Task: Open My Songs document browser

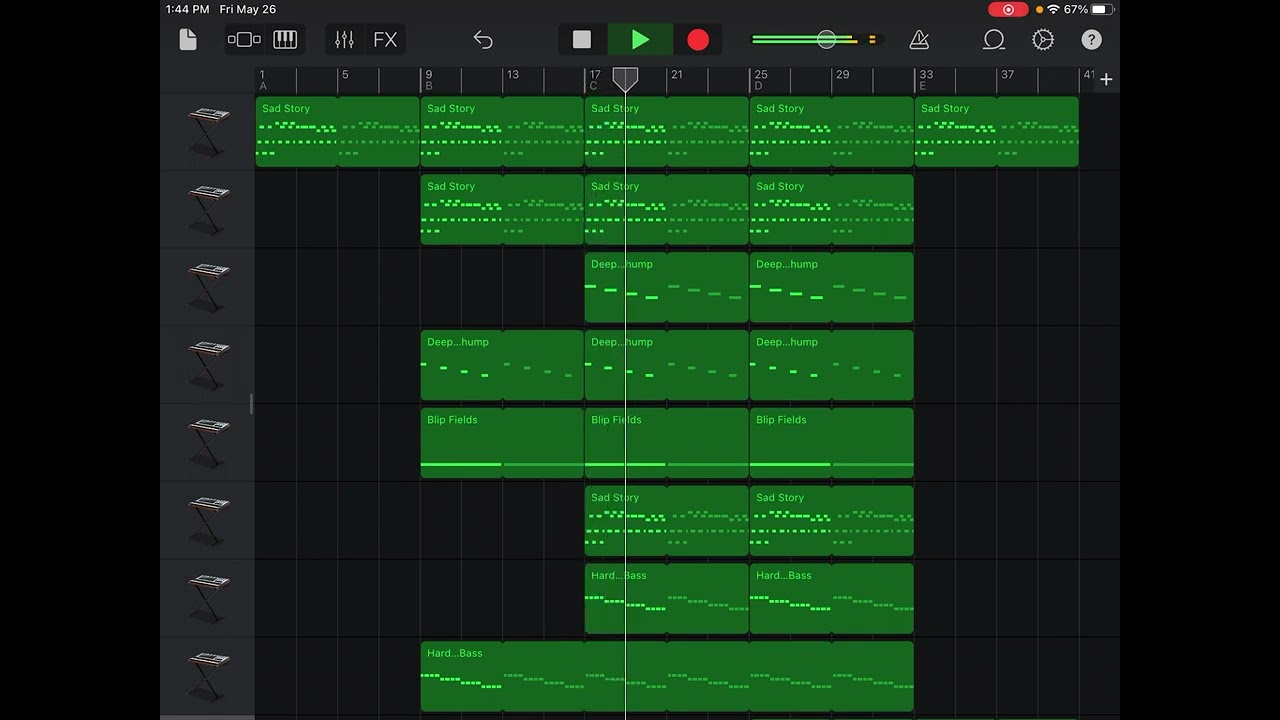Action: [x=188, y=40]
